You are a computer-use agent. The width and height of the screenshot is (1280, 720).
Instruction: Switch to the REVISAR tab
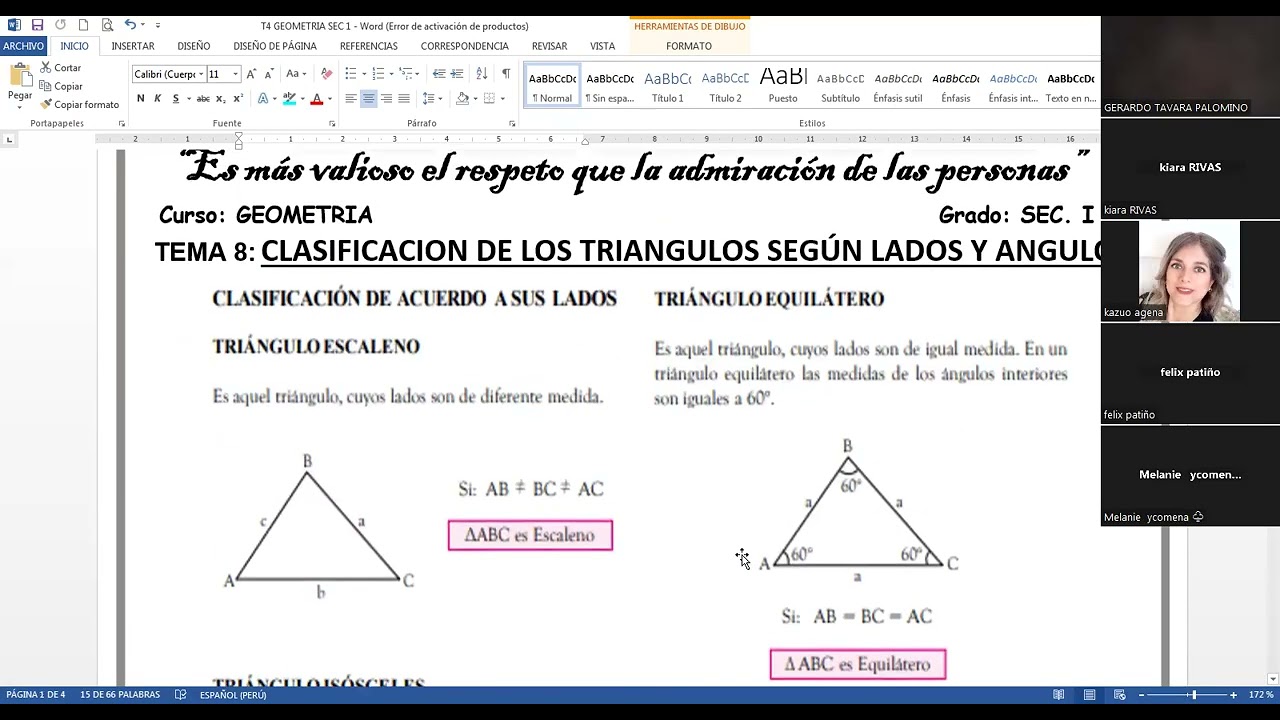tap(549, 46)
